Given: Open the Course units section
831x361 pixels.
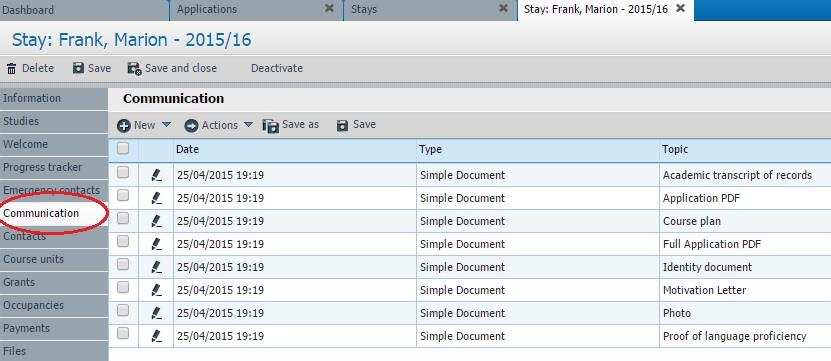Looking at the screenshot, I should (x=54, y=259).
